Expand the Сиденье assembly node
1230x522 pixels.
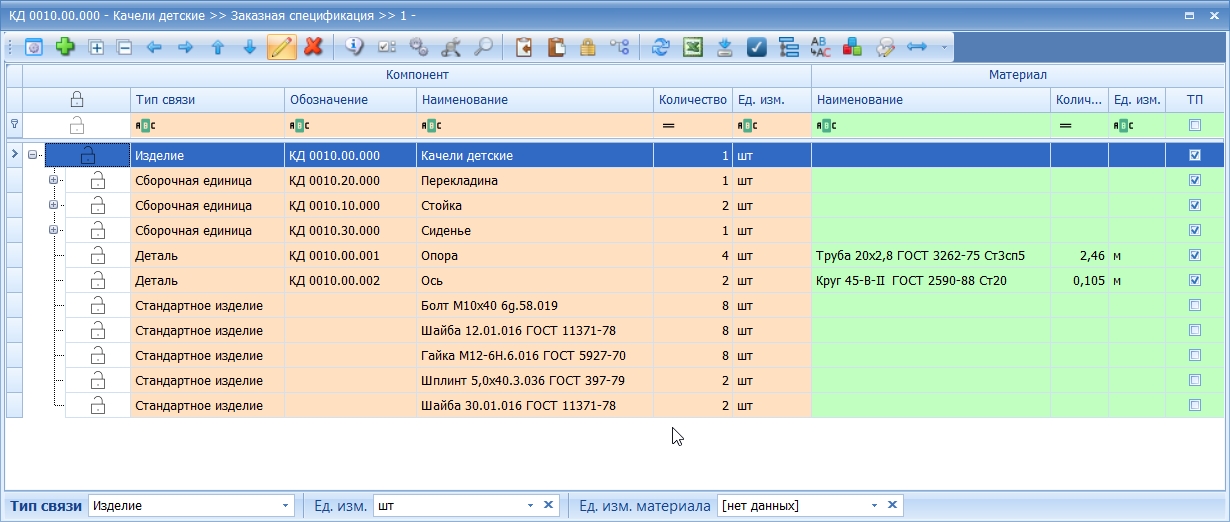54,230
